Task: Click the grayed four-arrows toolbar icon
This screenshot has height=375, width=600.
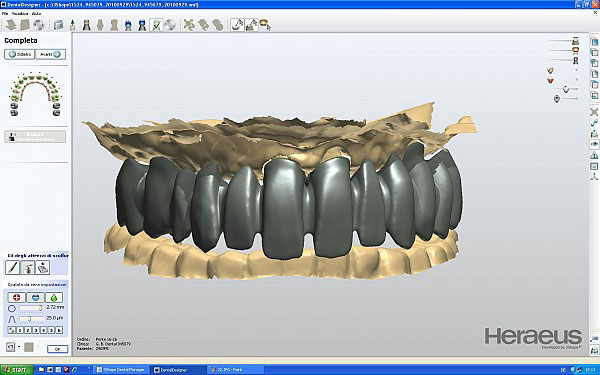Action: tap(189, 25)
